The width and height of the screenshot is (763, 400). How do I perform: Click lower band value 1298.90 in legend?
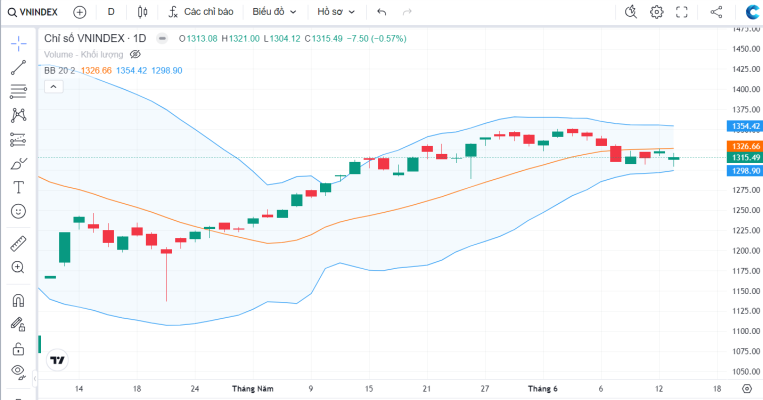167,71
